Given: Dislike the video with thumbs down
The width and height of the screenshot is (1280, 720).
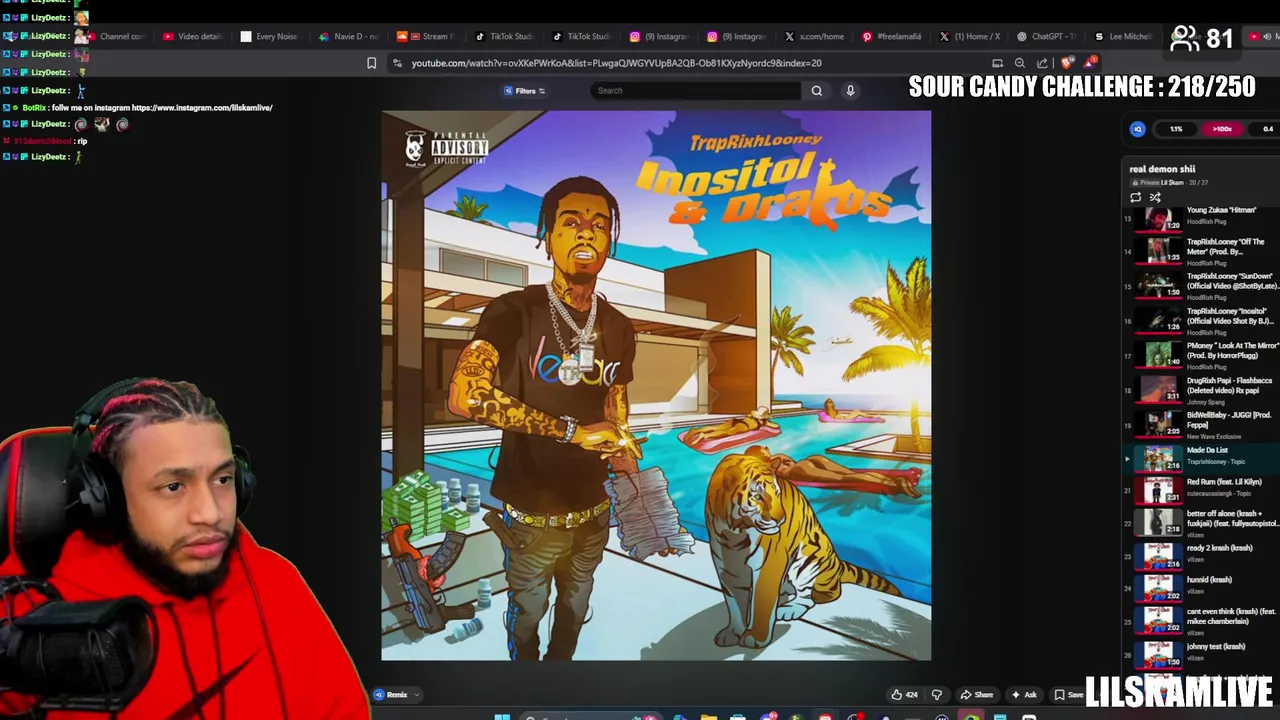Looking at the screenshot, I should (937, 695).
